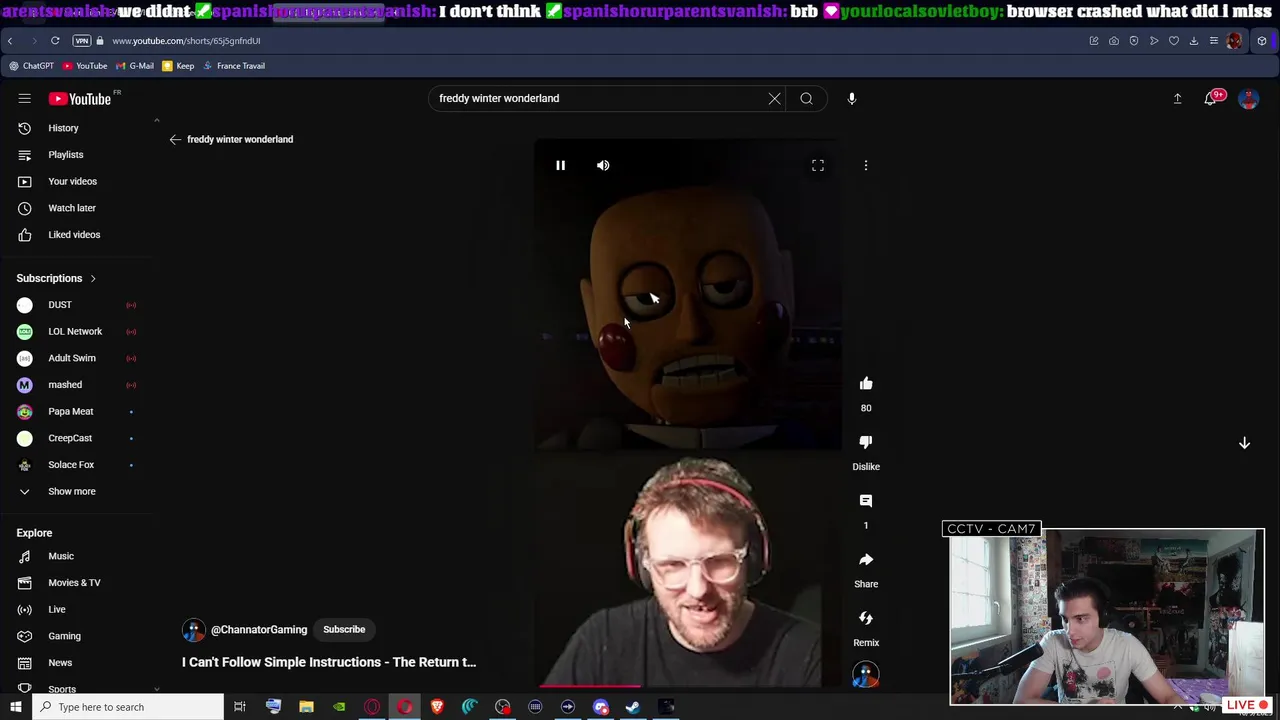
Task: Open the Windows Start menu
Action: (x=15, y=707)
